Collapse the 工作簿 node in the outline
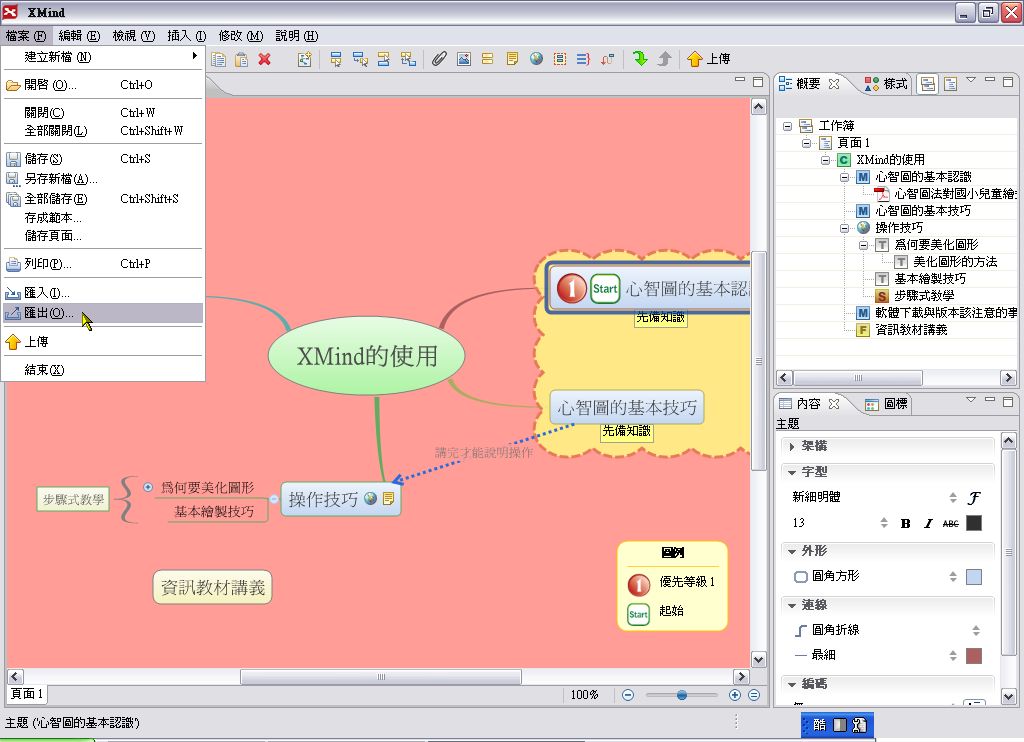This screenshot has width=1024, height=742. [x=788, y=126]
